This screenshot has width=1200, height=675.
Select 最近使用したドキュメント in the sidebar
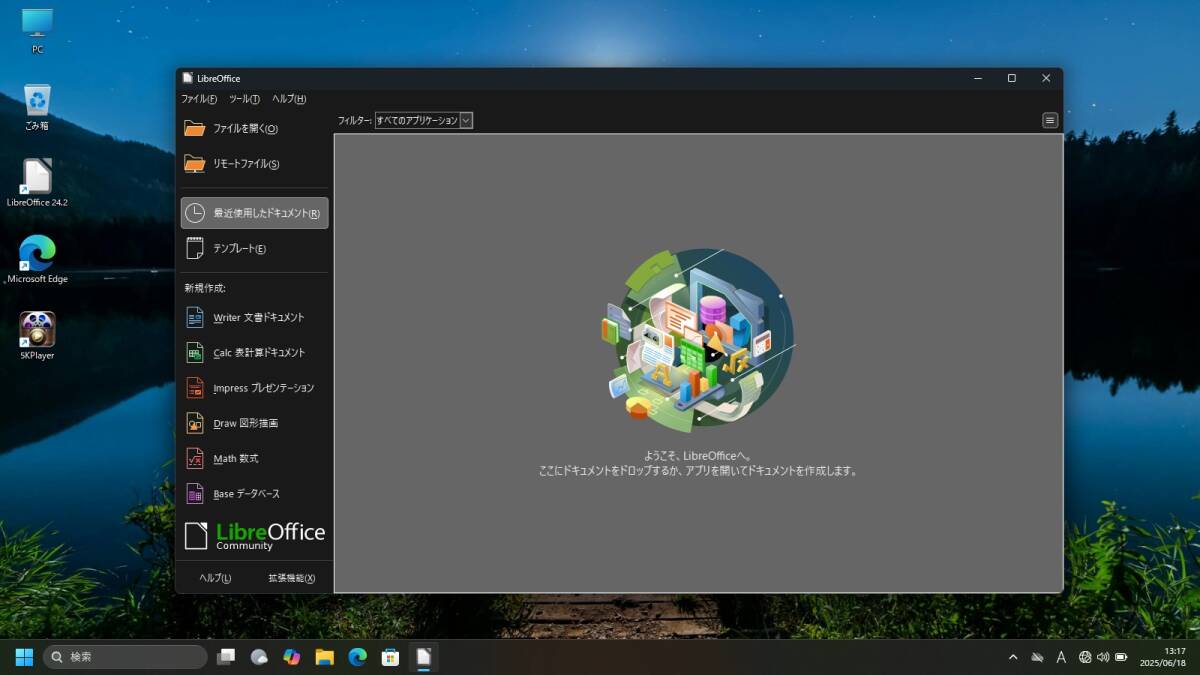[x=254, y=213]
